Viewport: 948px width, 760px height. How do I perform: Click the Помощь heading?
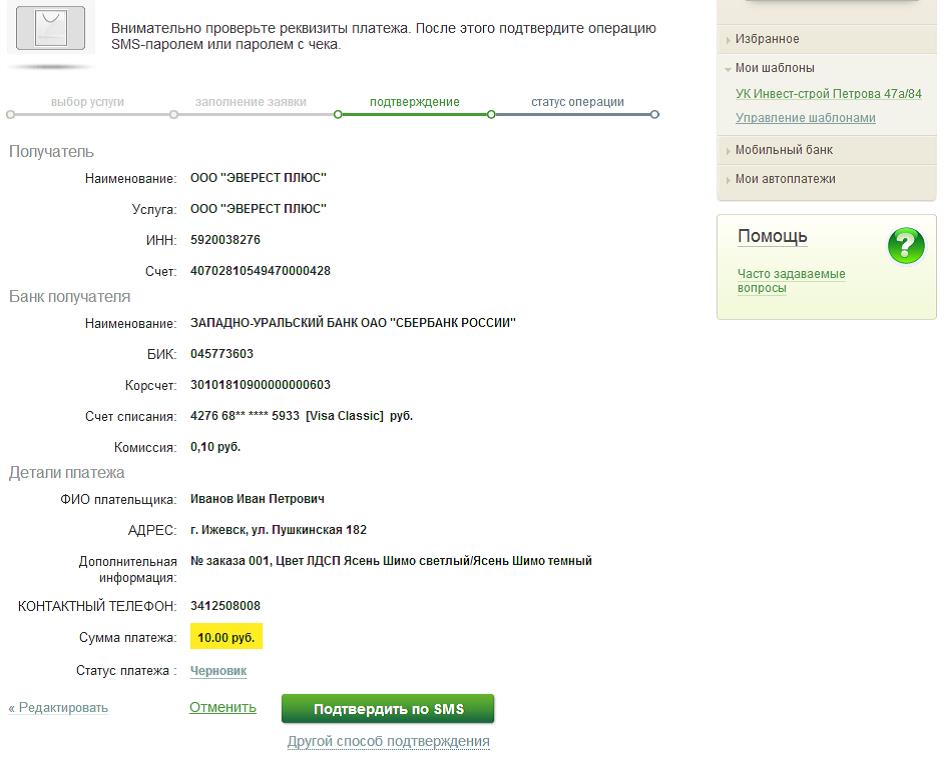pos(772,236)
